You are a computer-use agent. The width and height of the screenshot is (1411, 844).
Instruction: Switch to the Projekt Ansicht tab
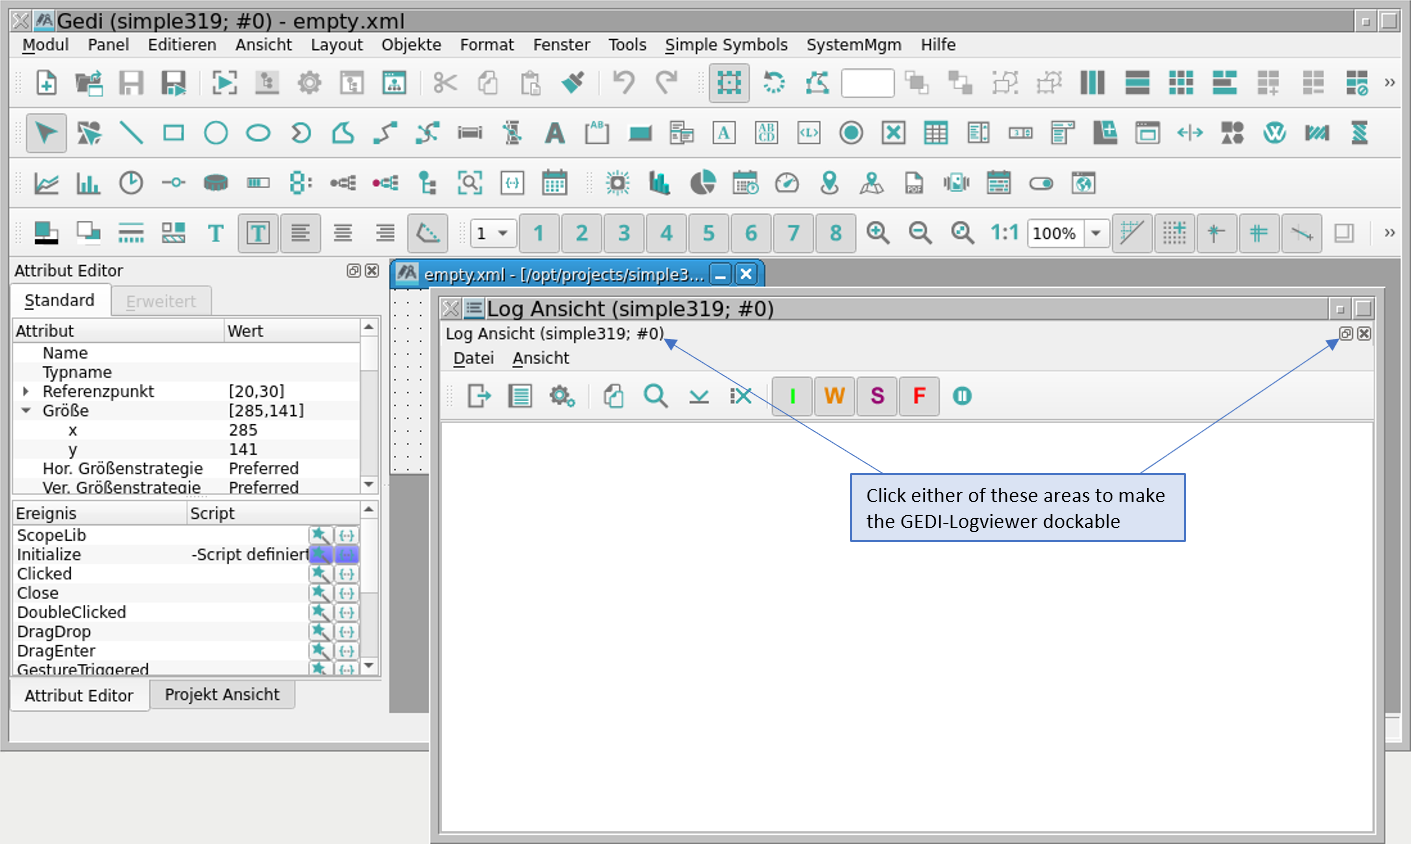[x=222, y=694]
